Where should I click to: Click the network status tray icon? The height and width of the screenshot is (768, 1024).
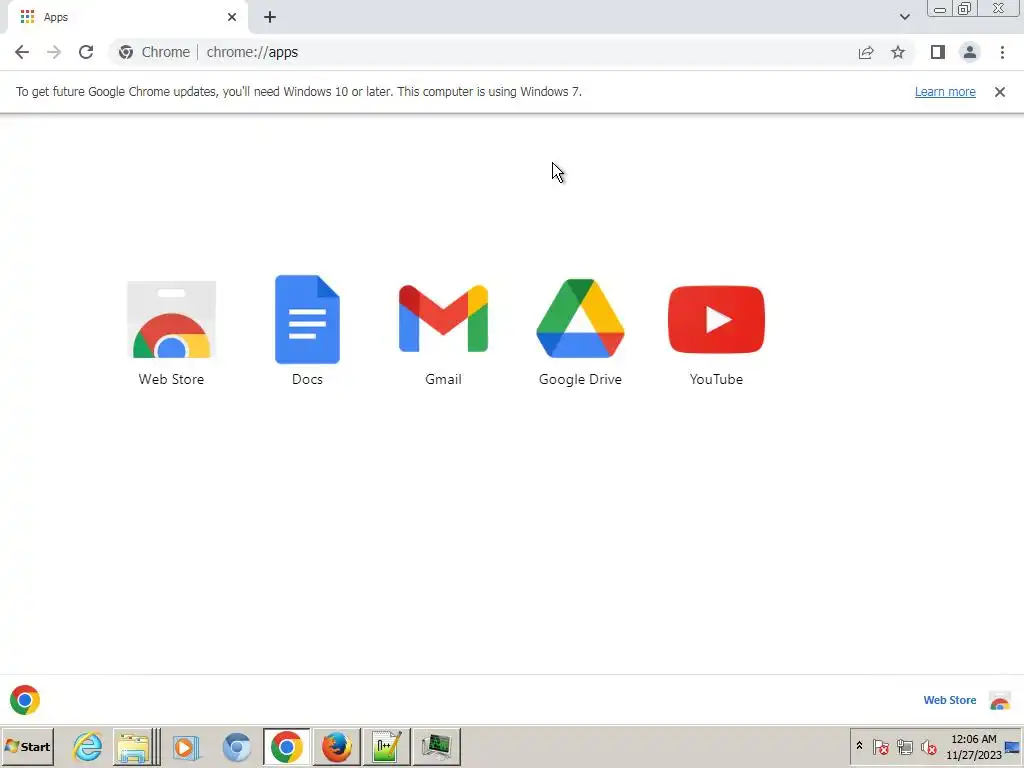(904, 746)
